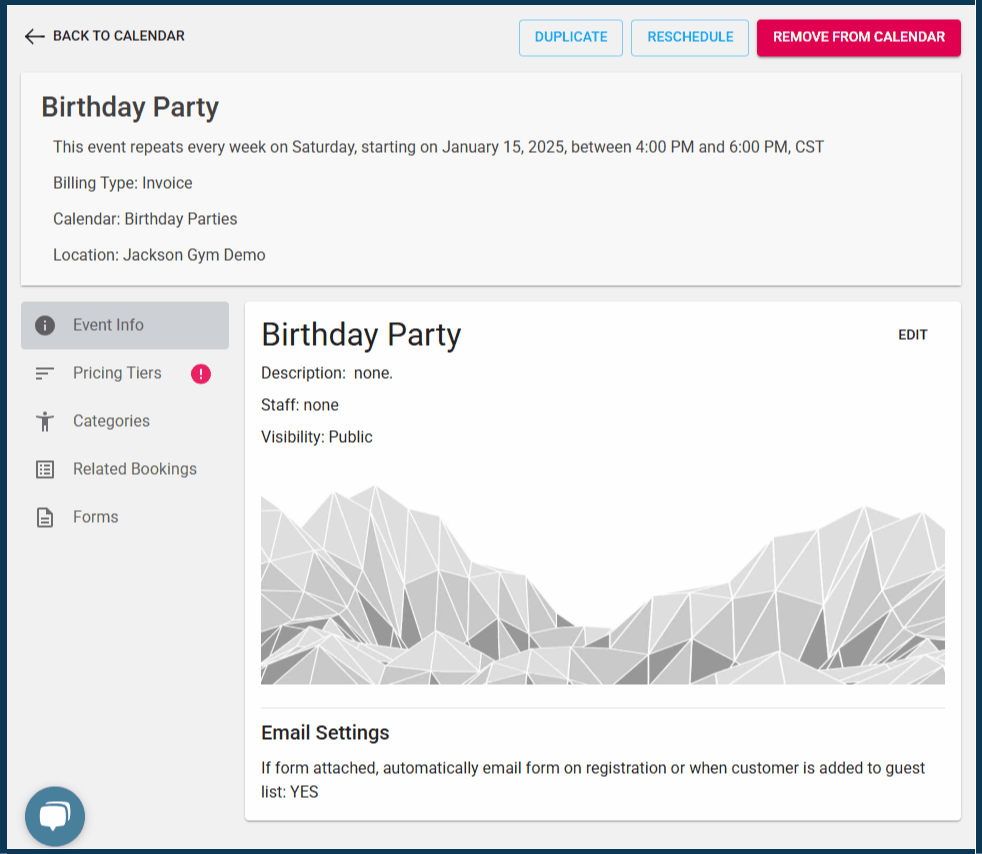
Task: Click the DUPLICATE button
Action: tap(570, 37)
